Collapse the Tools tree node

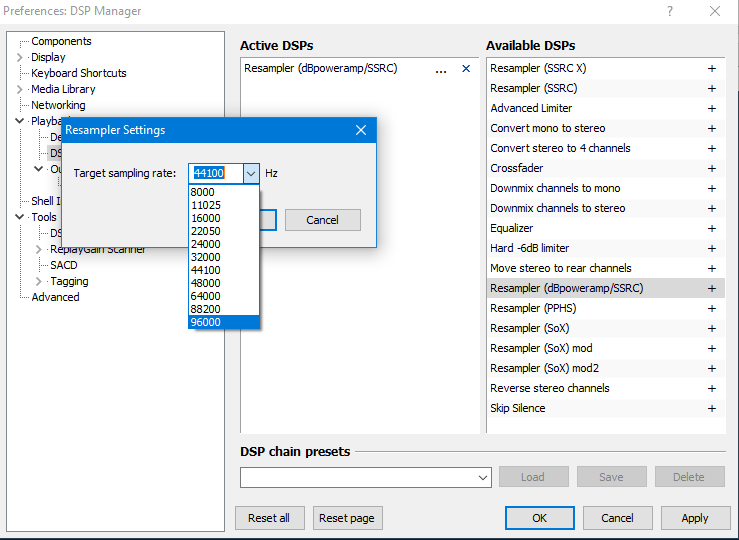(x=19, y=217)
